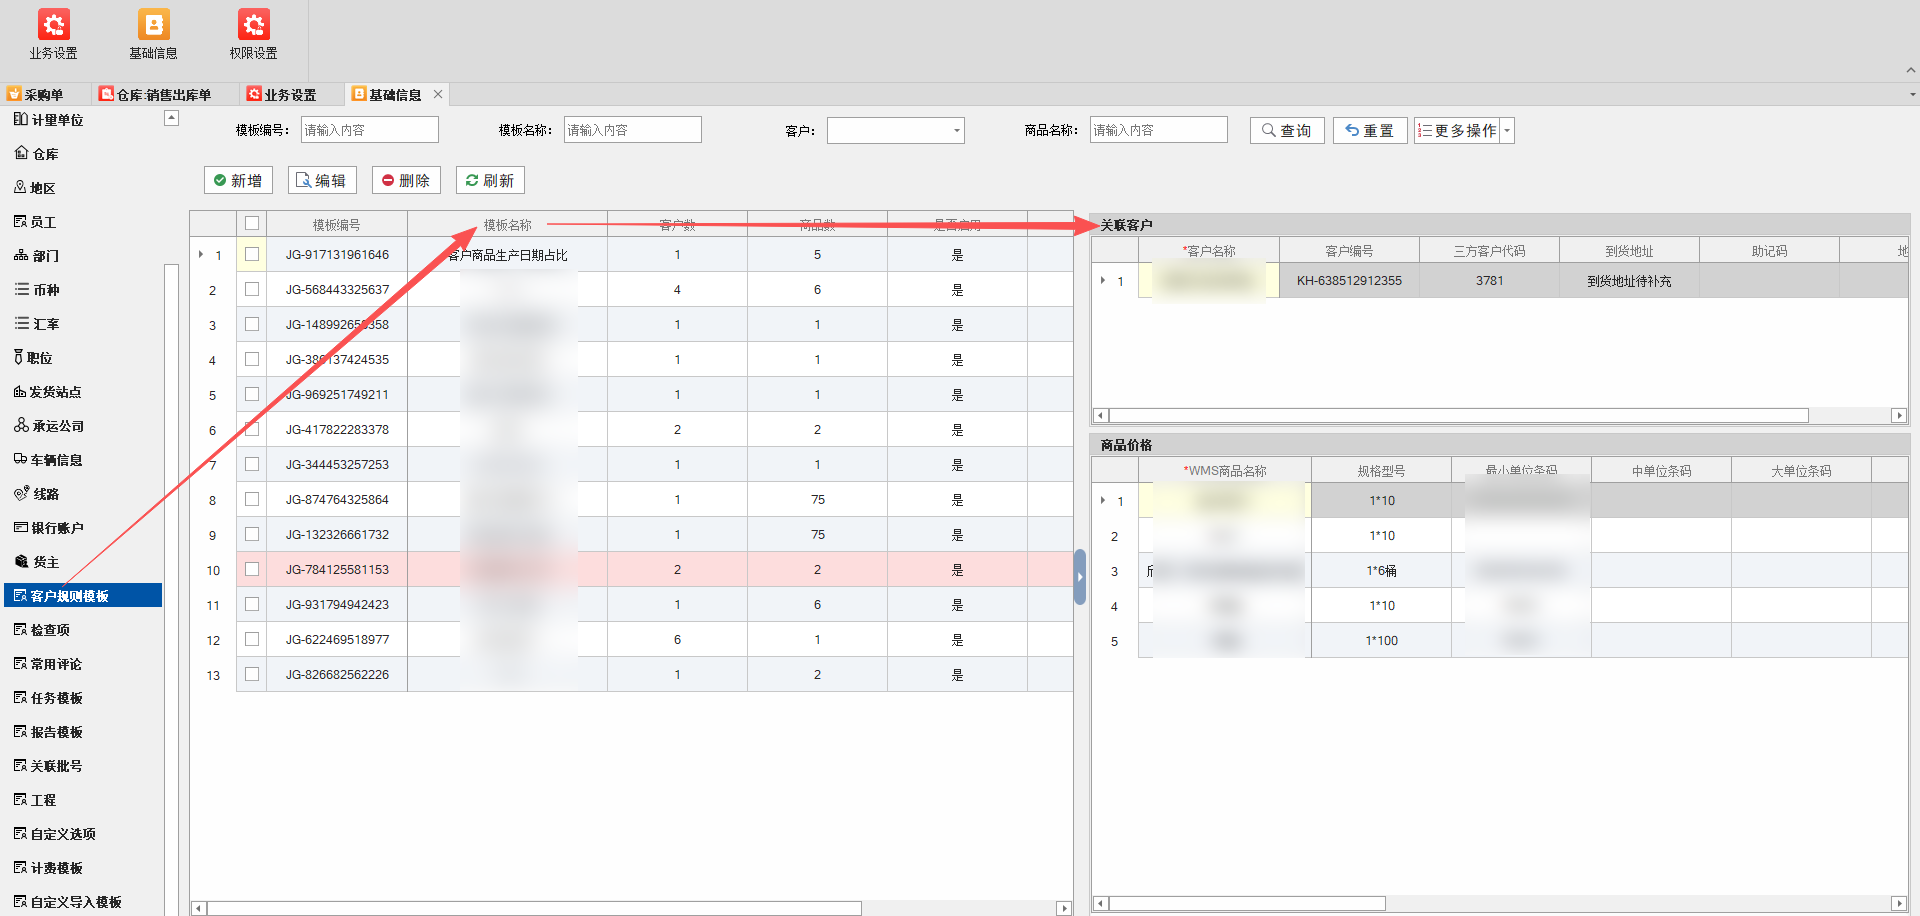1920x916 pixels.
Task: Open 承运公司 in the sidebar
Action: [x=57, y=426]
